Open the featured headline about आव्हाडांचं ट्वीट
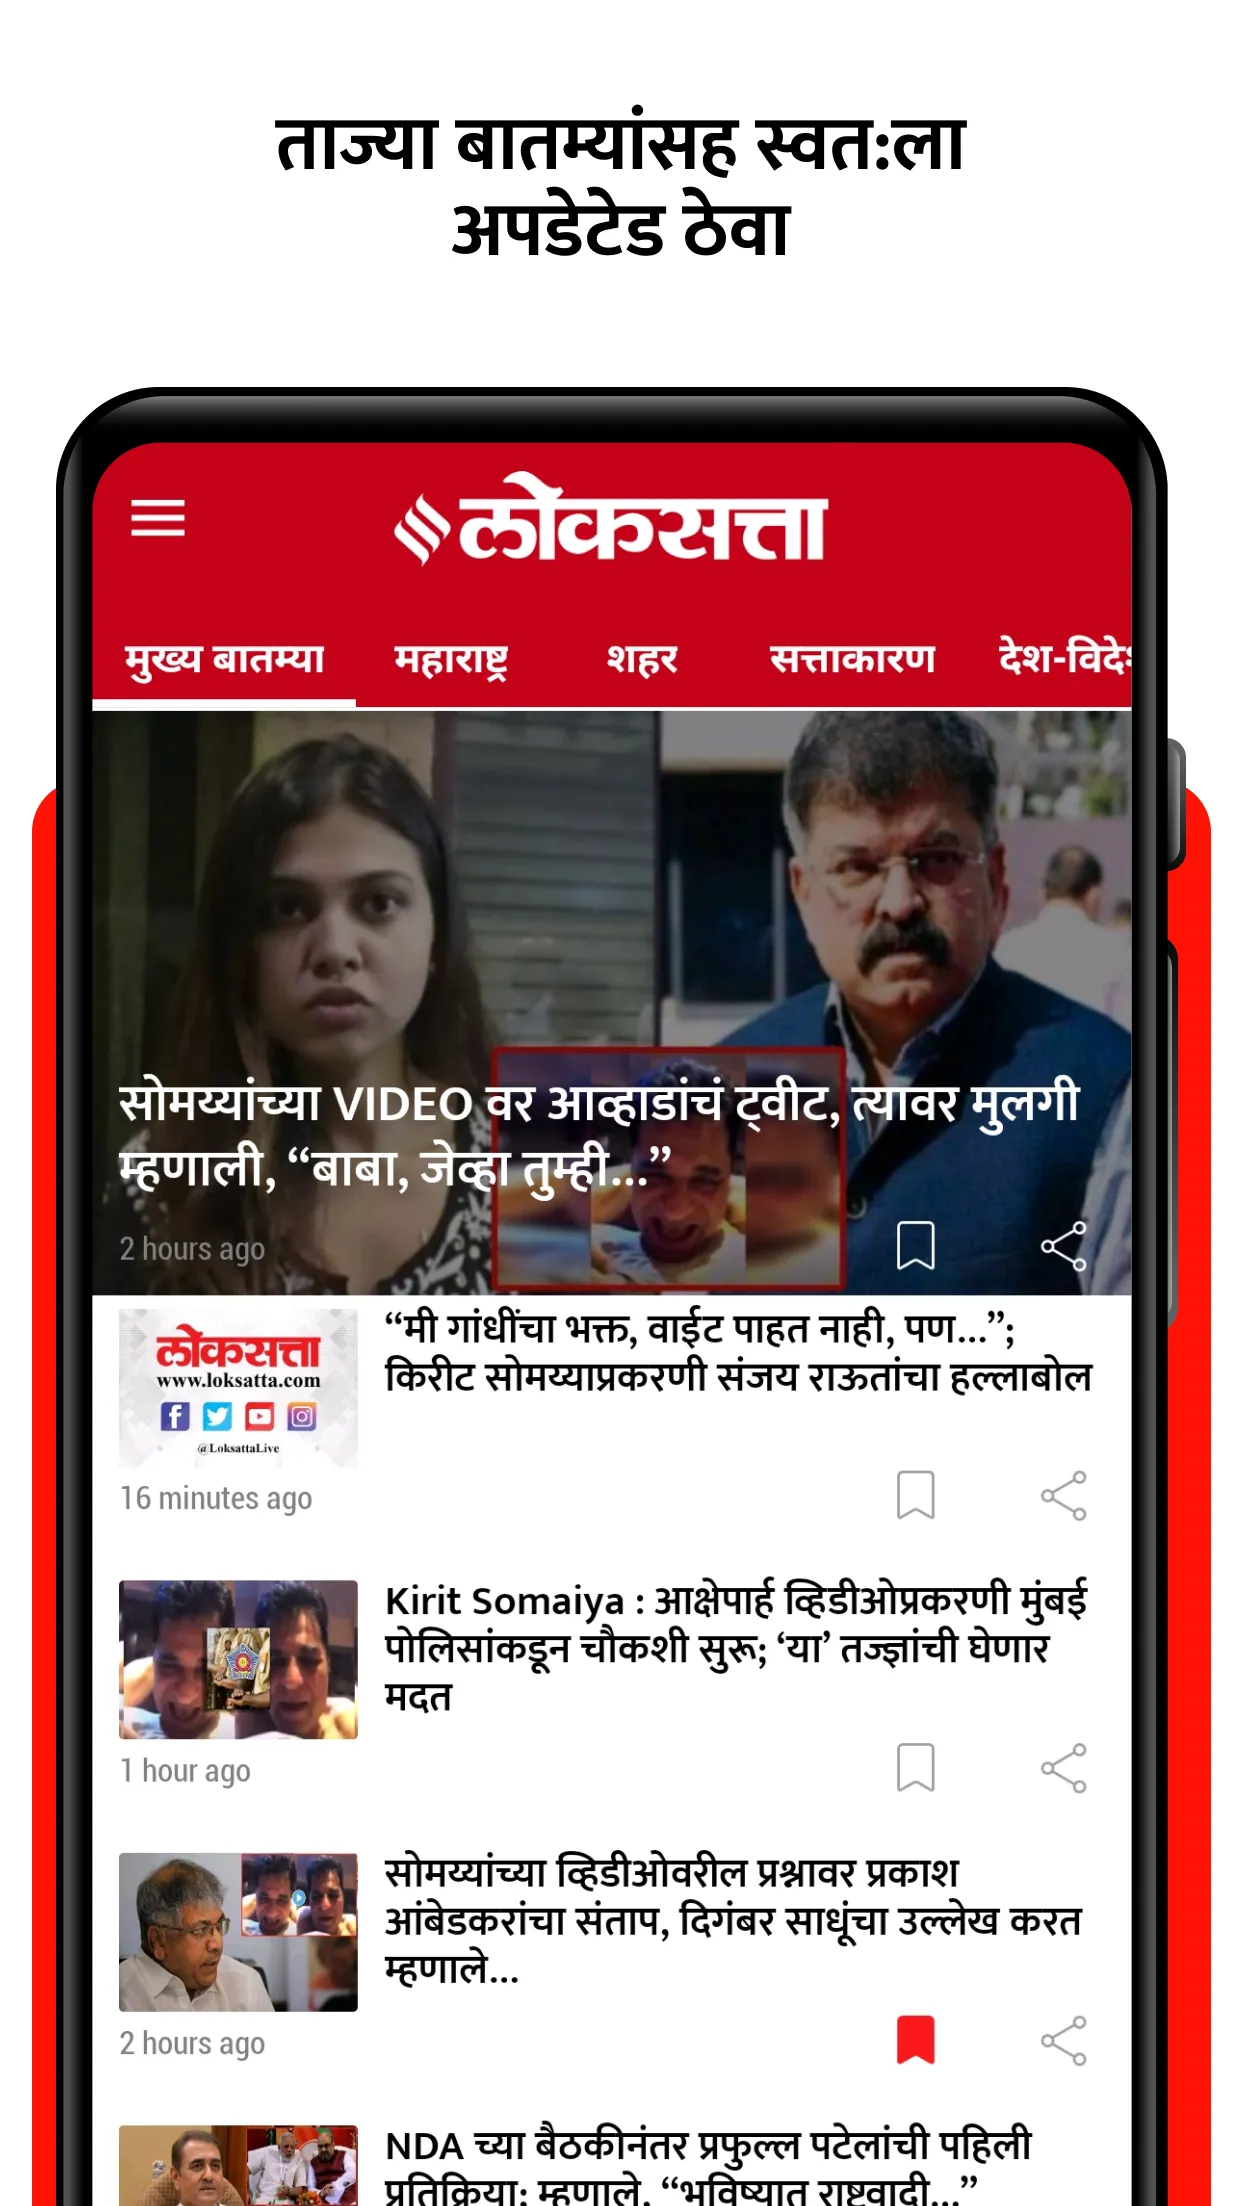The height and width of the screenshot is (2206, 1242). point(598,1135)
